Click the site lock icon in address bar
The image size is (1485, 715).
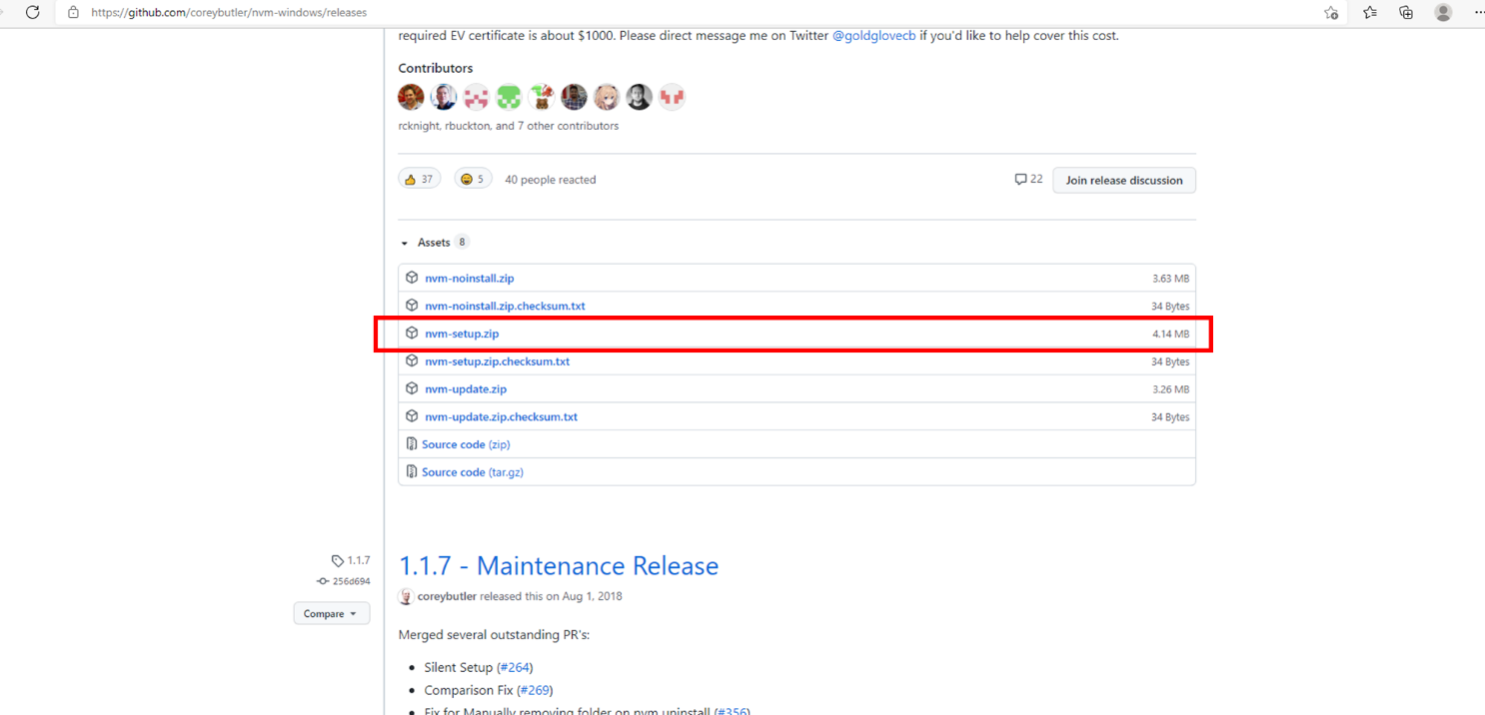pos(72,12)
